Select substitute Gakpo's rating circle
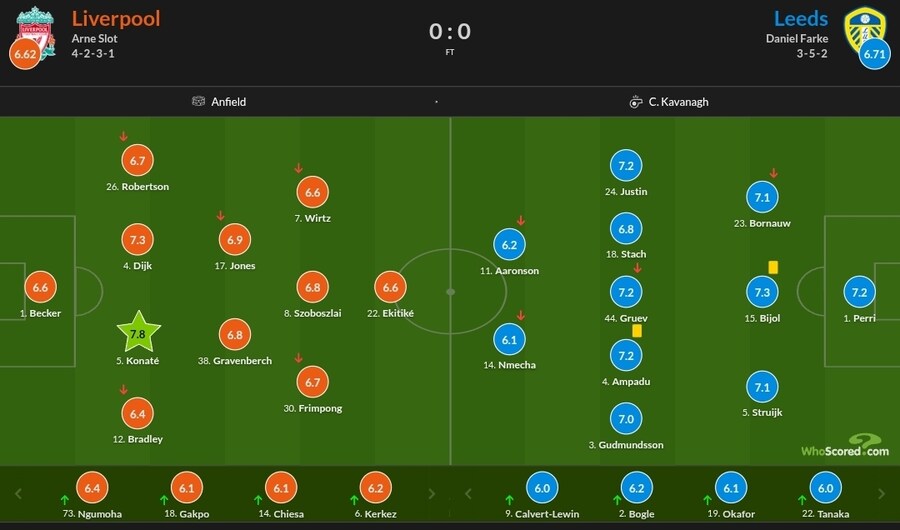 [x=186, y=489]
